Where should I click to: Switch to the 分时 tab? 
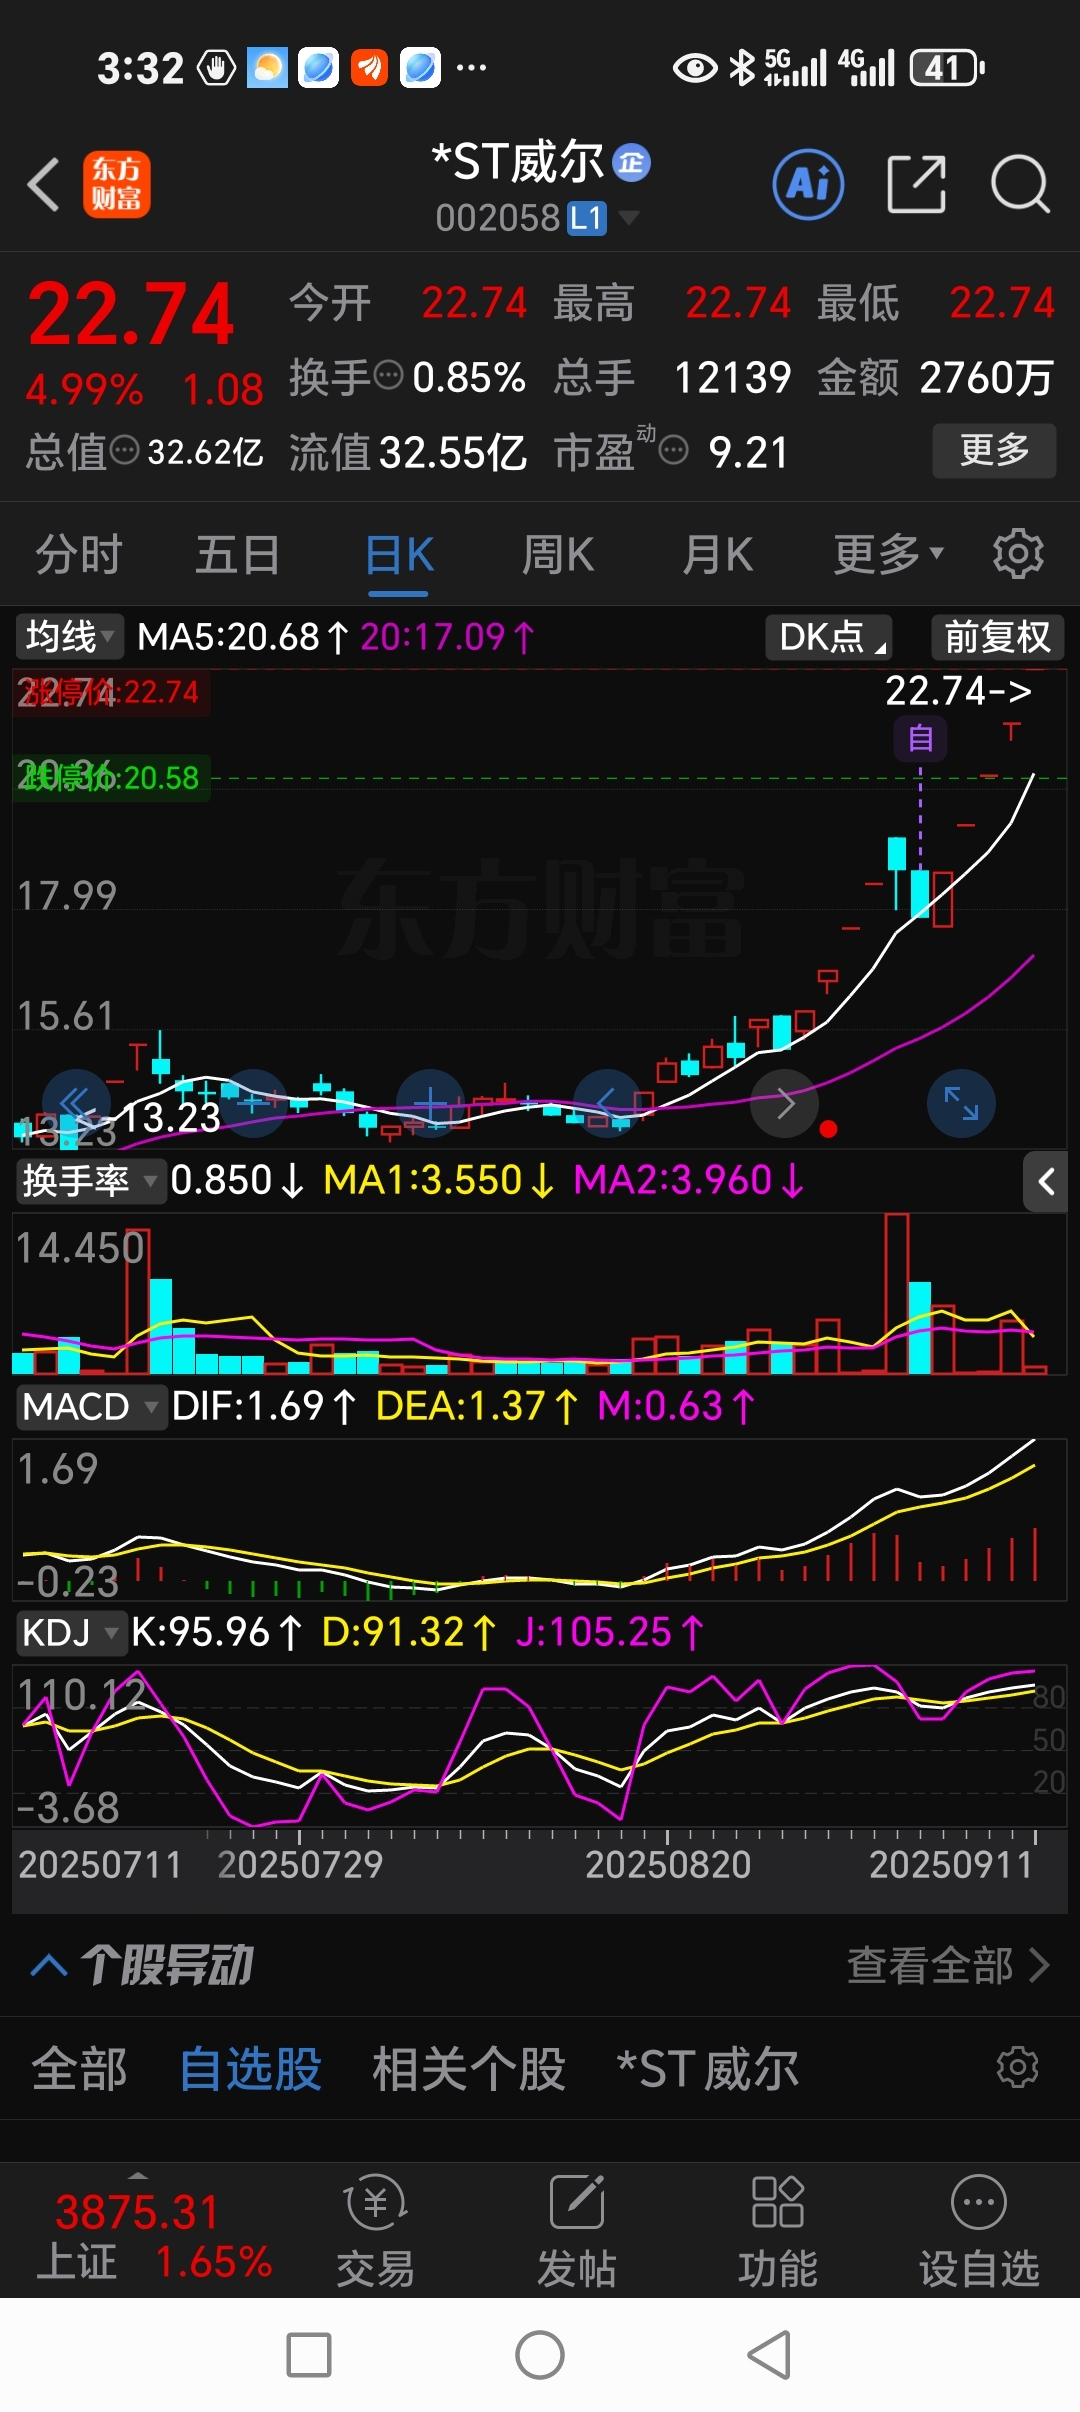[79, 554]
